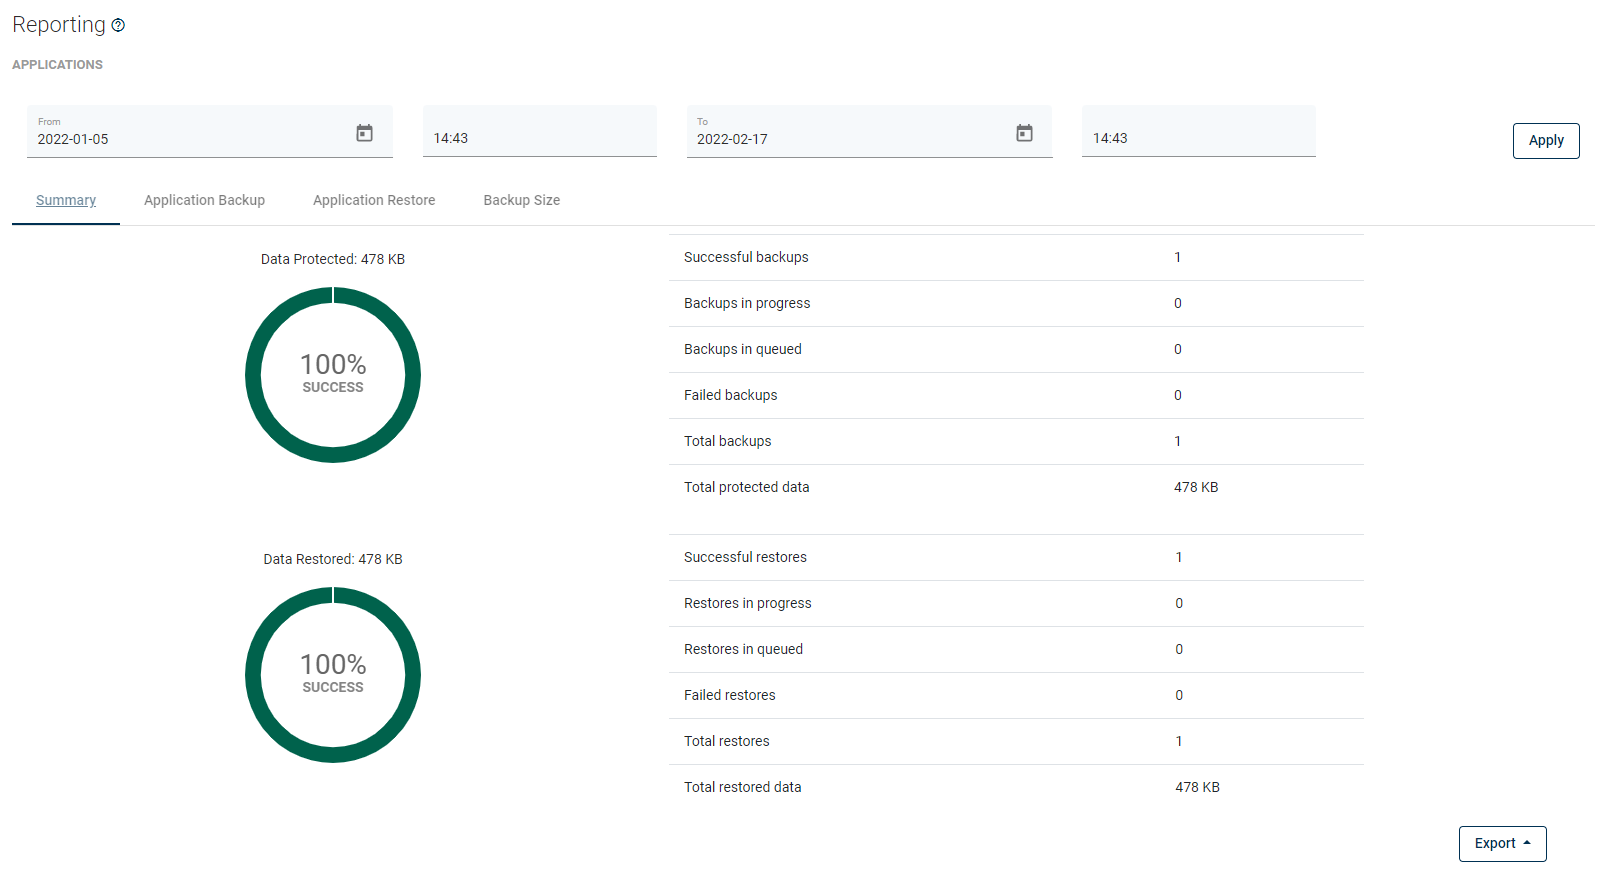The width and height of the screenshot is (1608, 870).
Task: Click the Data Protected donut chart
Action: point(333,375)
